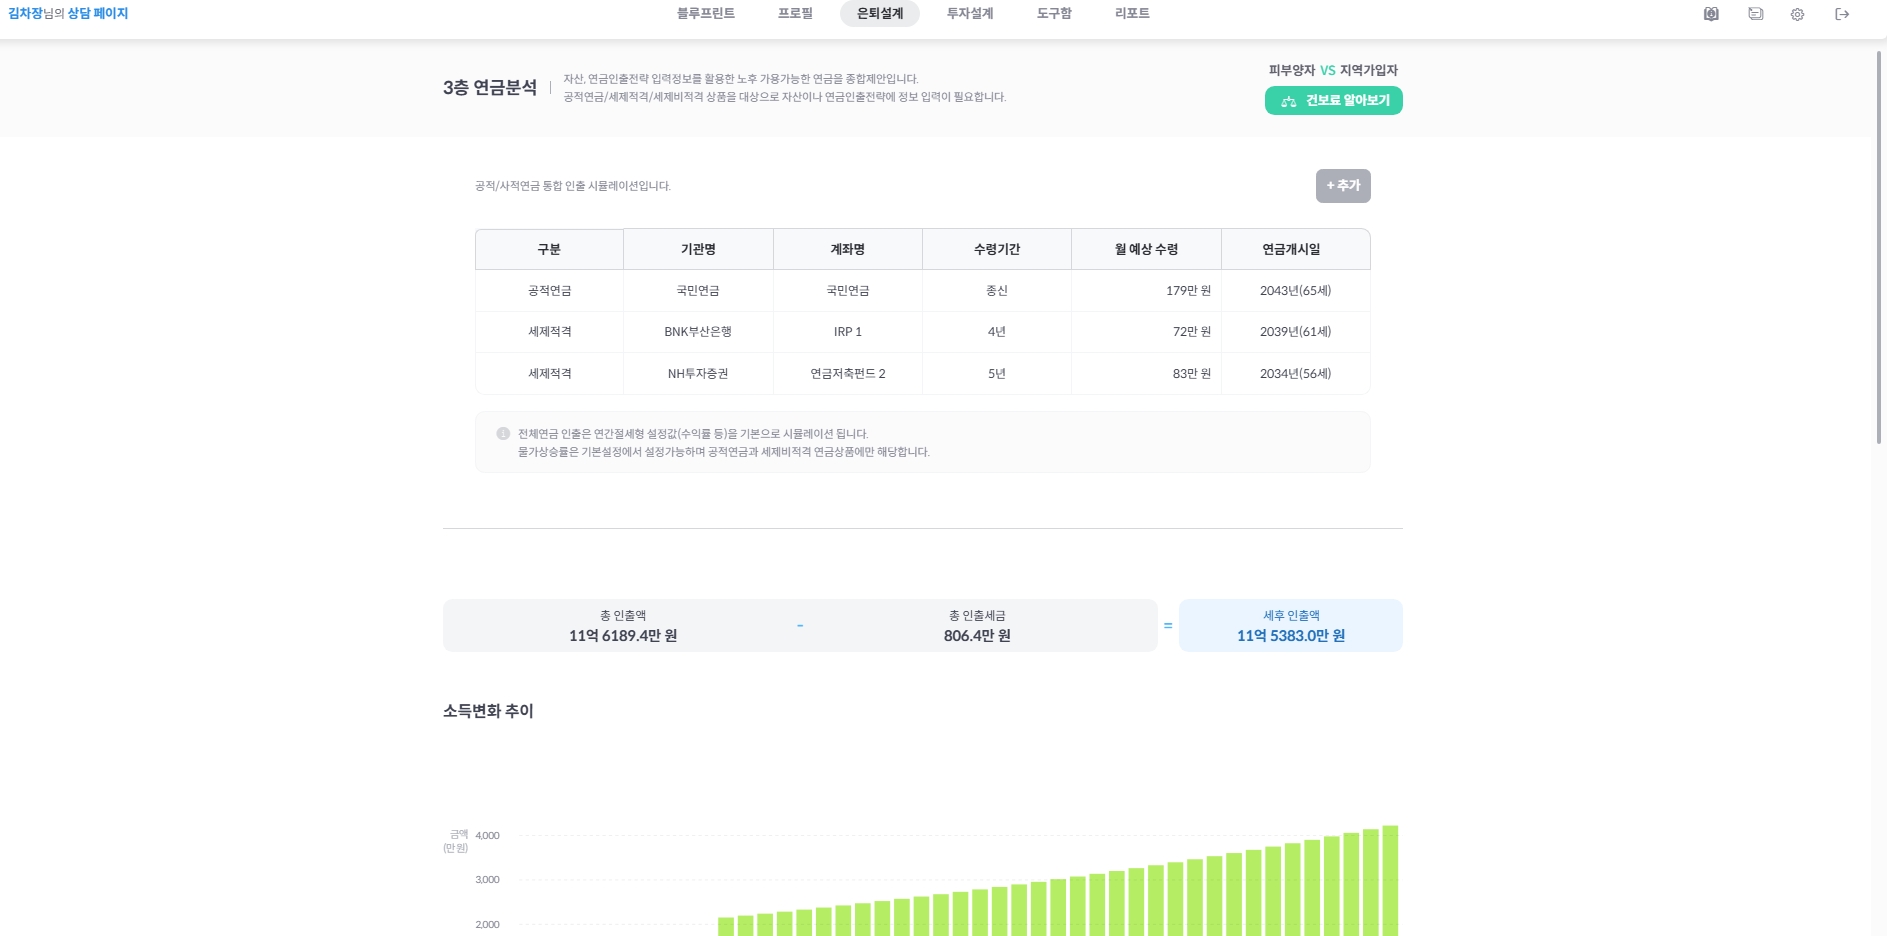Screen dimensions: 1887x936
Task: Open the 리포트 menu item
Action: 1131,13
